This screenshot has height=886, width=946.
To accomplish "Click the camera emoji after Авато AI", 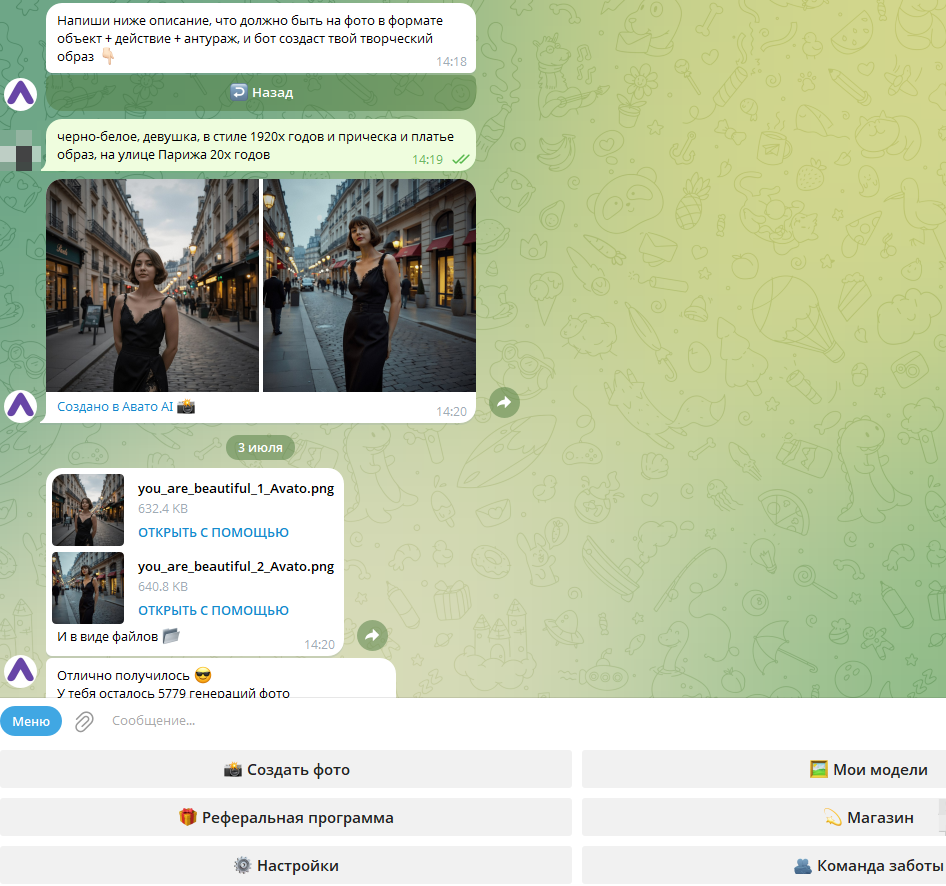I will (186, 407).
